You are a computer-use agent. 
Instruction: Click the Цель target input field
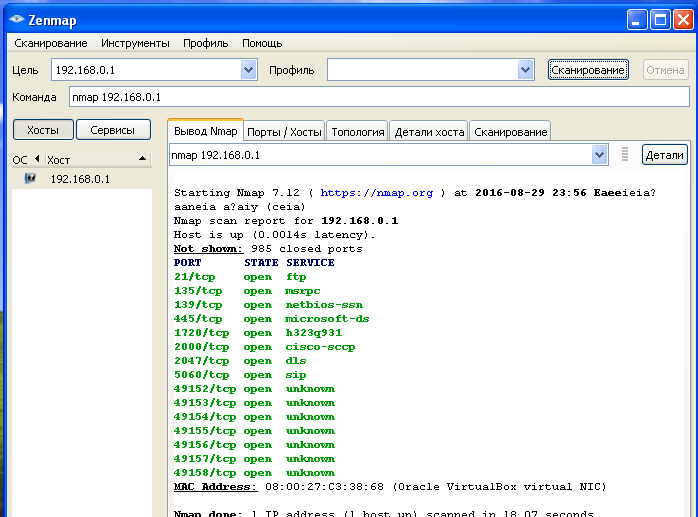tap(146, 70)
